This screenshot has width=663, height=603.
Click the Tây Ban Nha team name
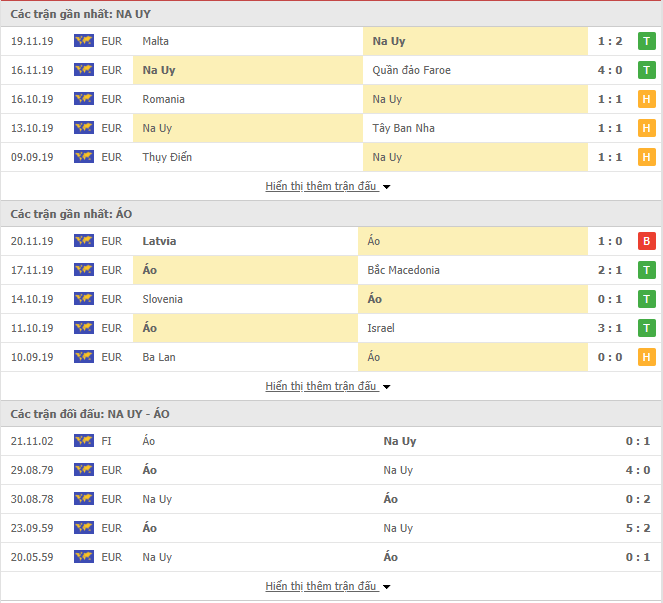coord(403,129)
